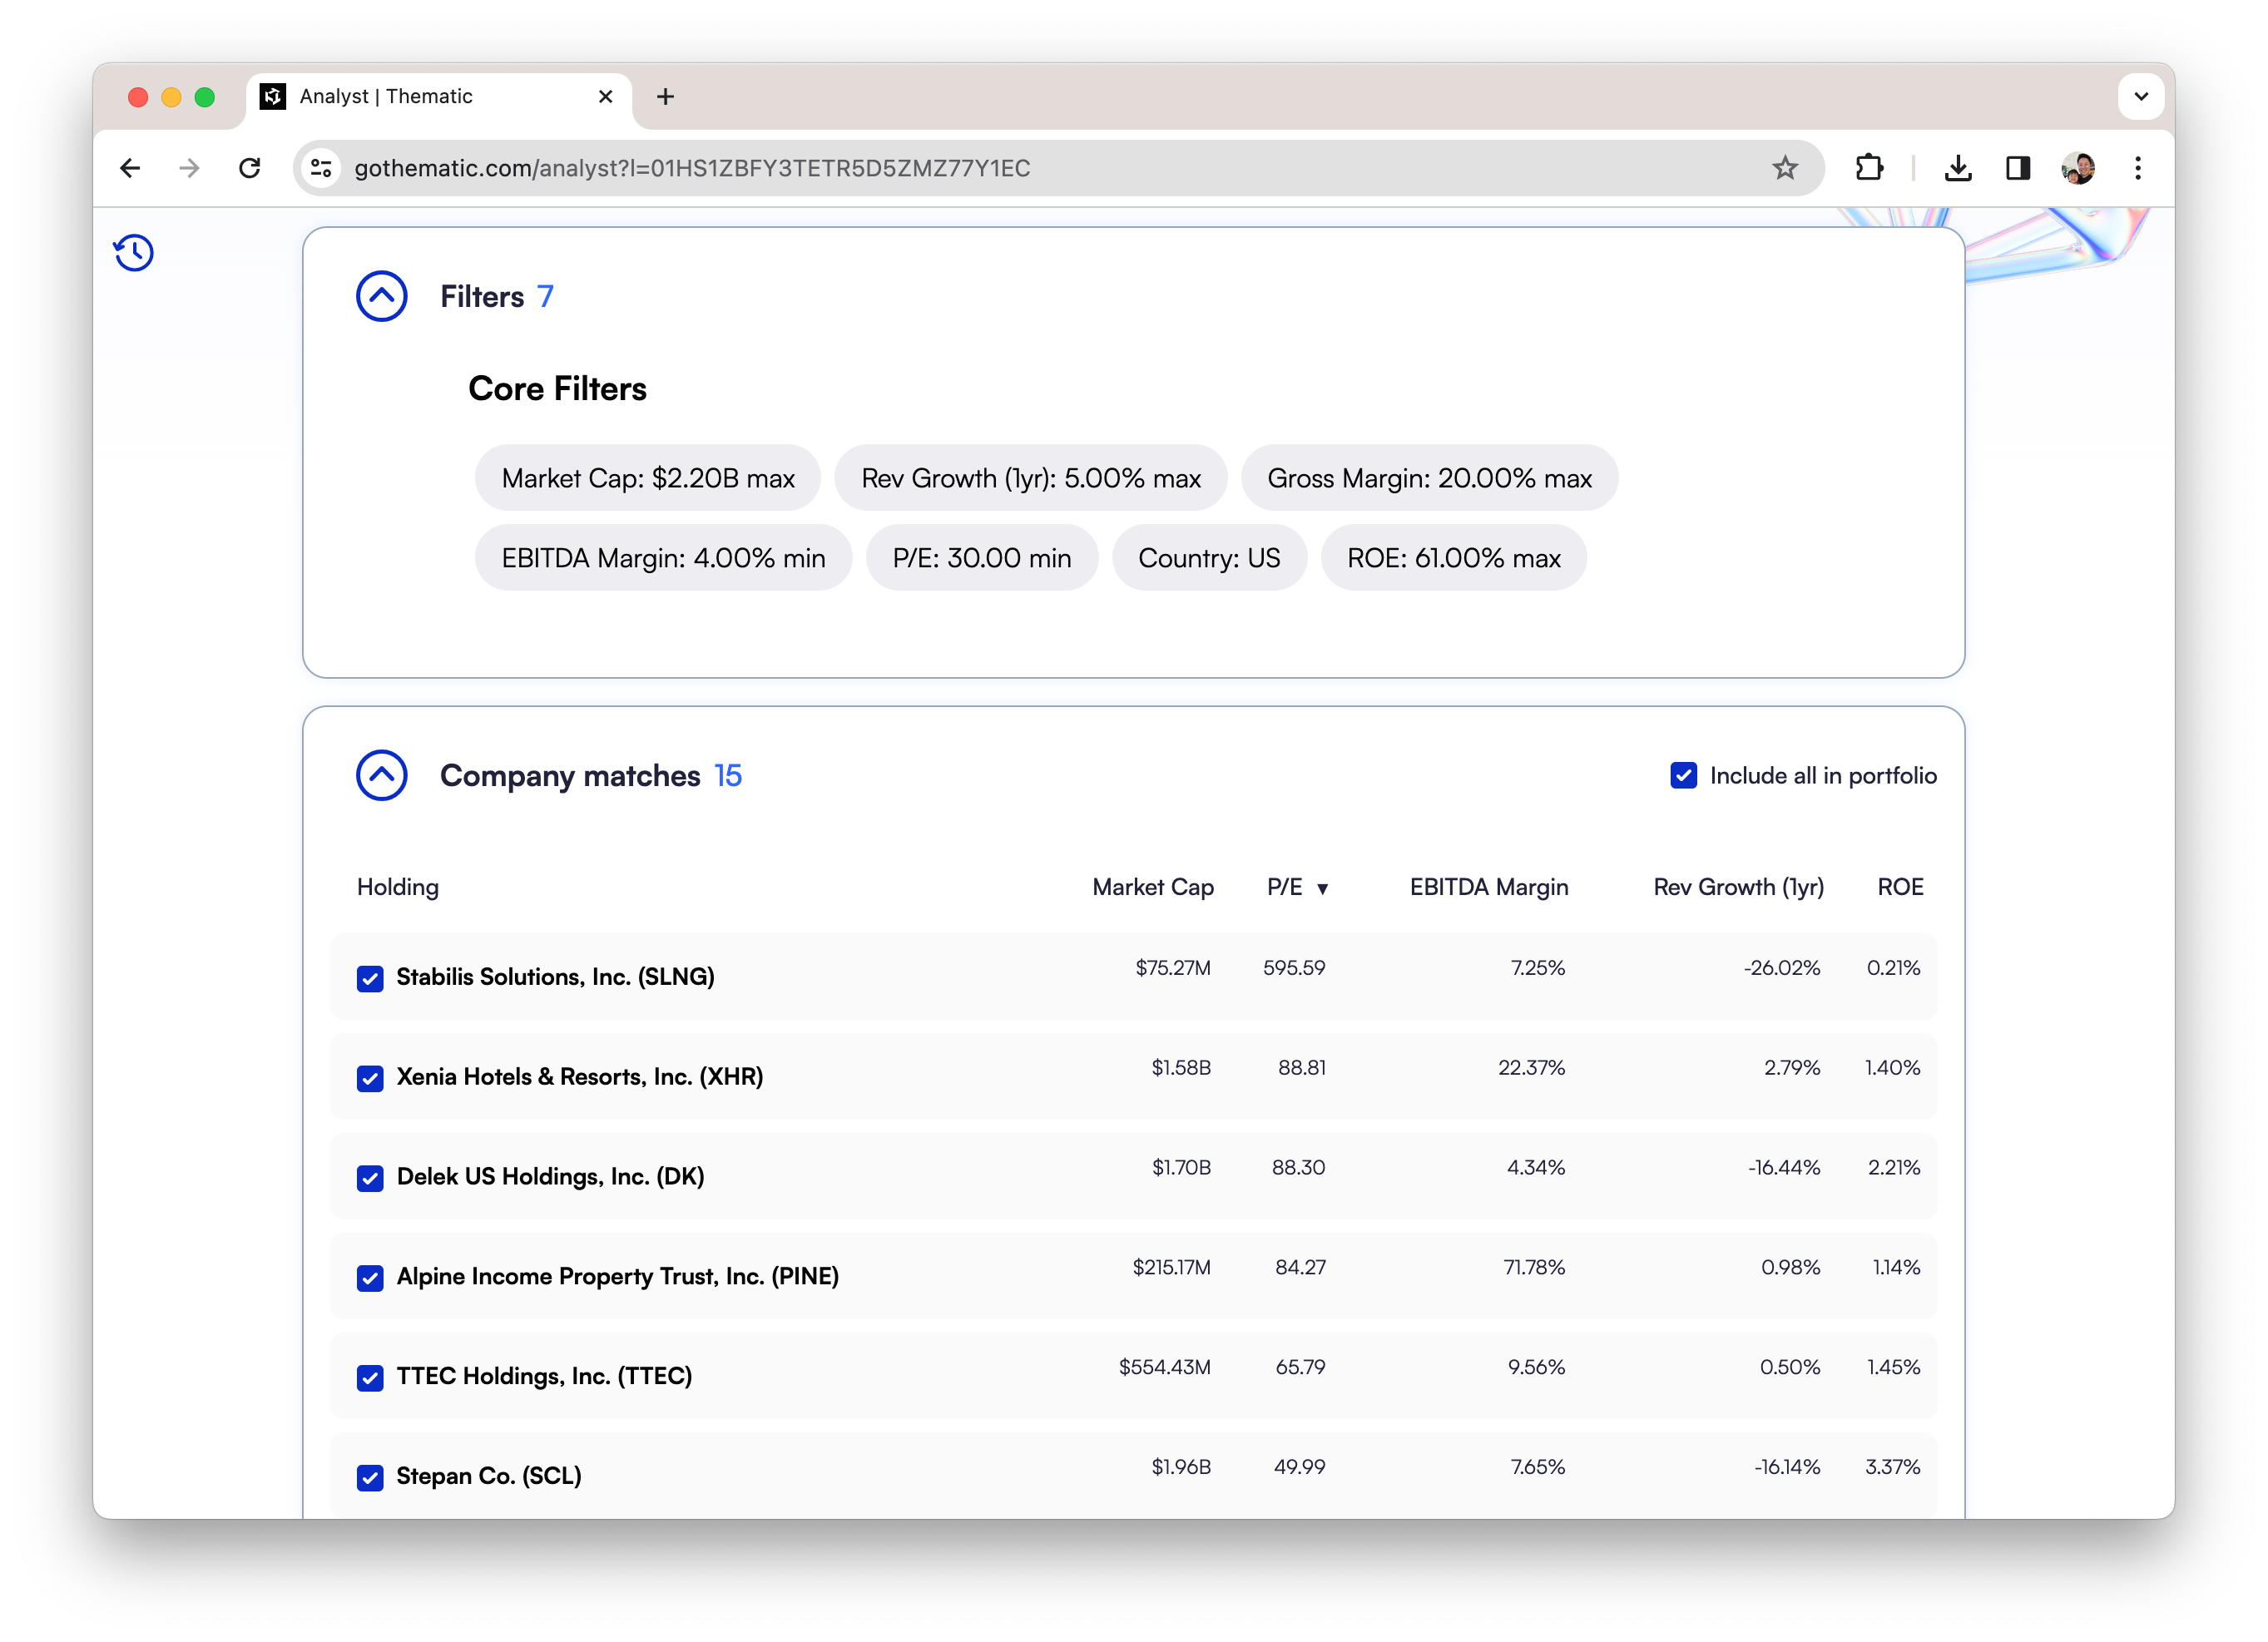
Task: Click the Country: US filter chip
Action: point(1209,558)
